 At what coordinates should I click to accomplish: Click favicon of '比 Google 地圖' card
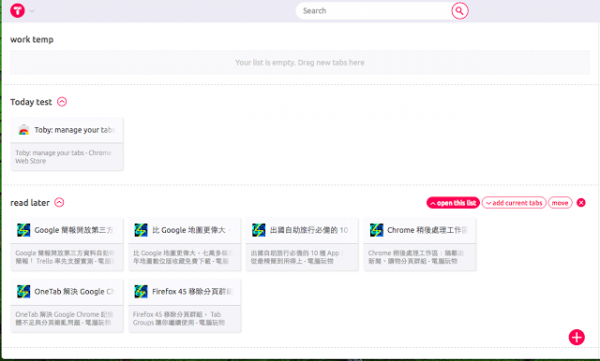[x=141, y=230]
